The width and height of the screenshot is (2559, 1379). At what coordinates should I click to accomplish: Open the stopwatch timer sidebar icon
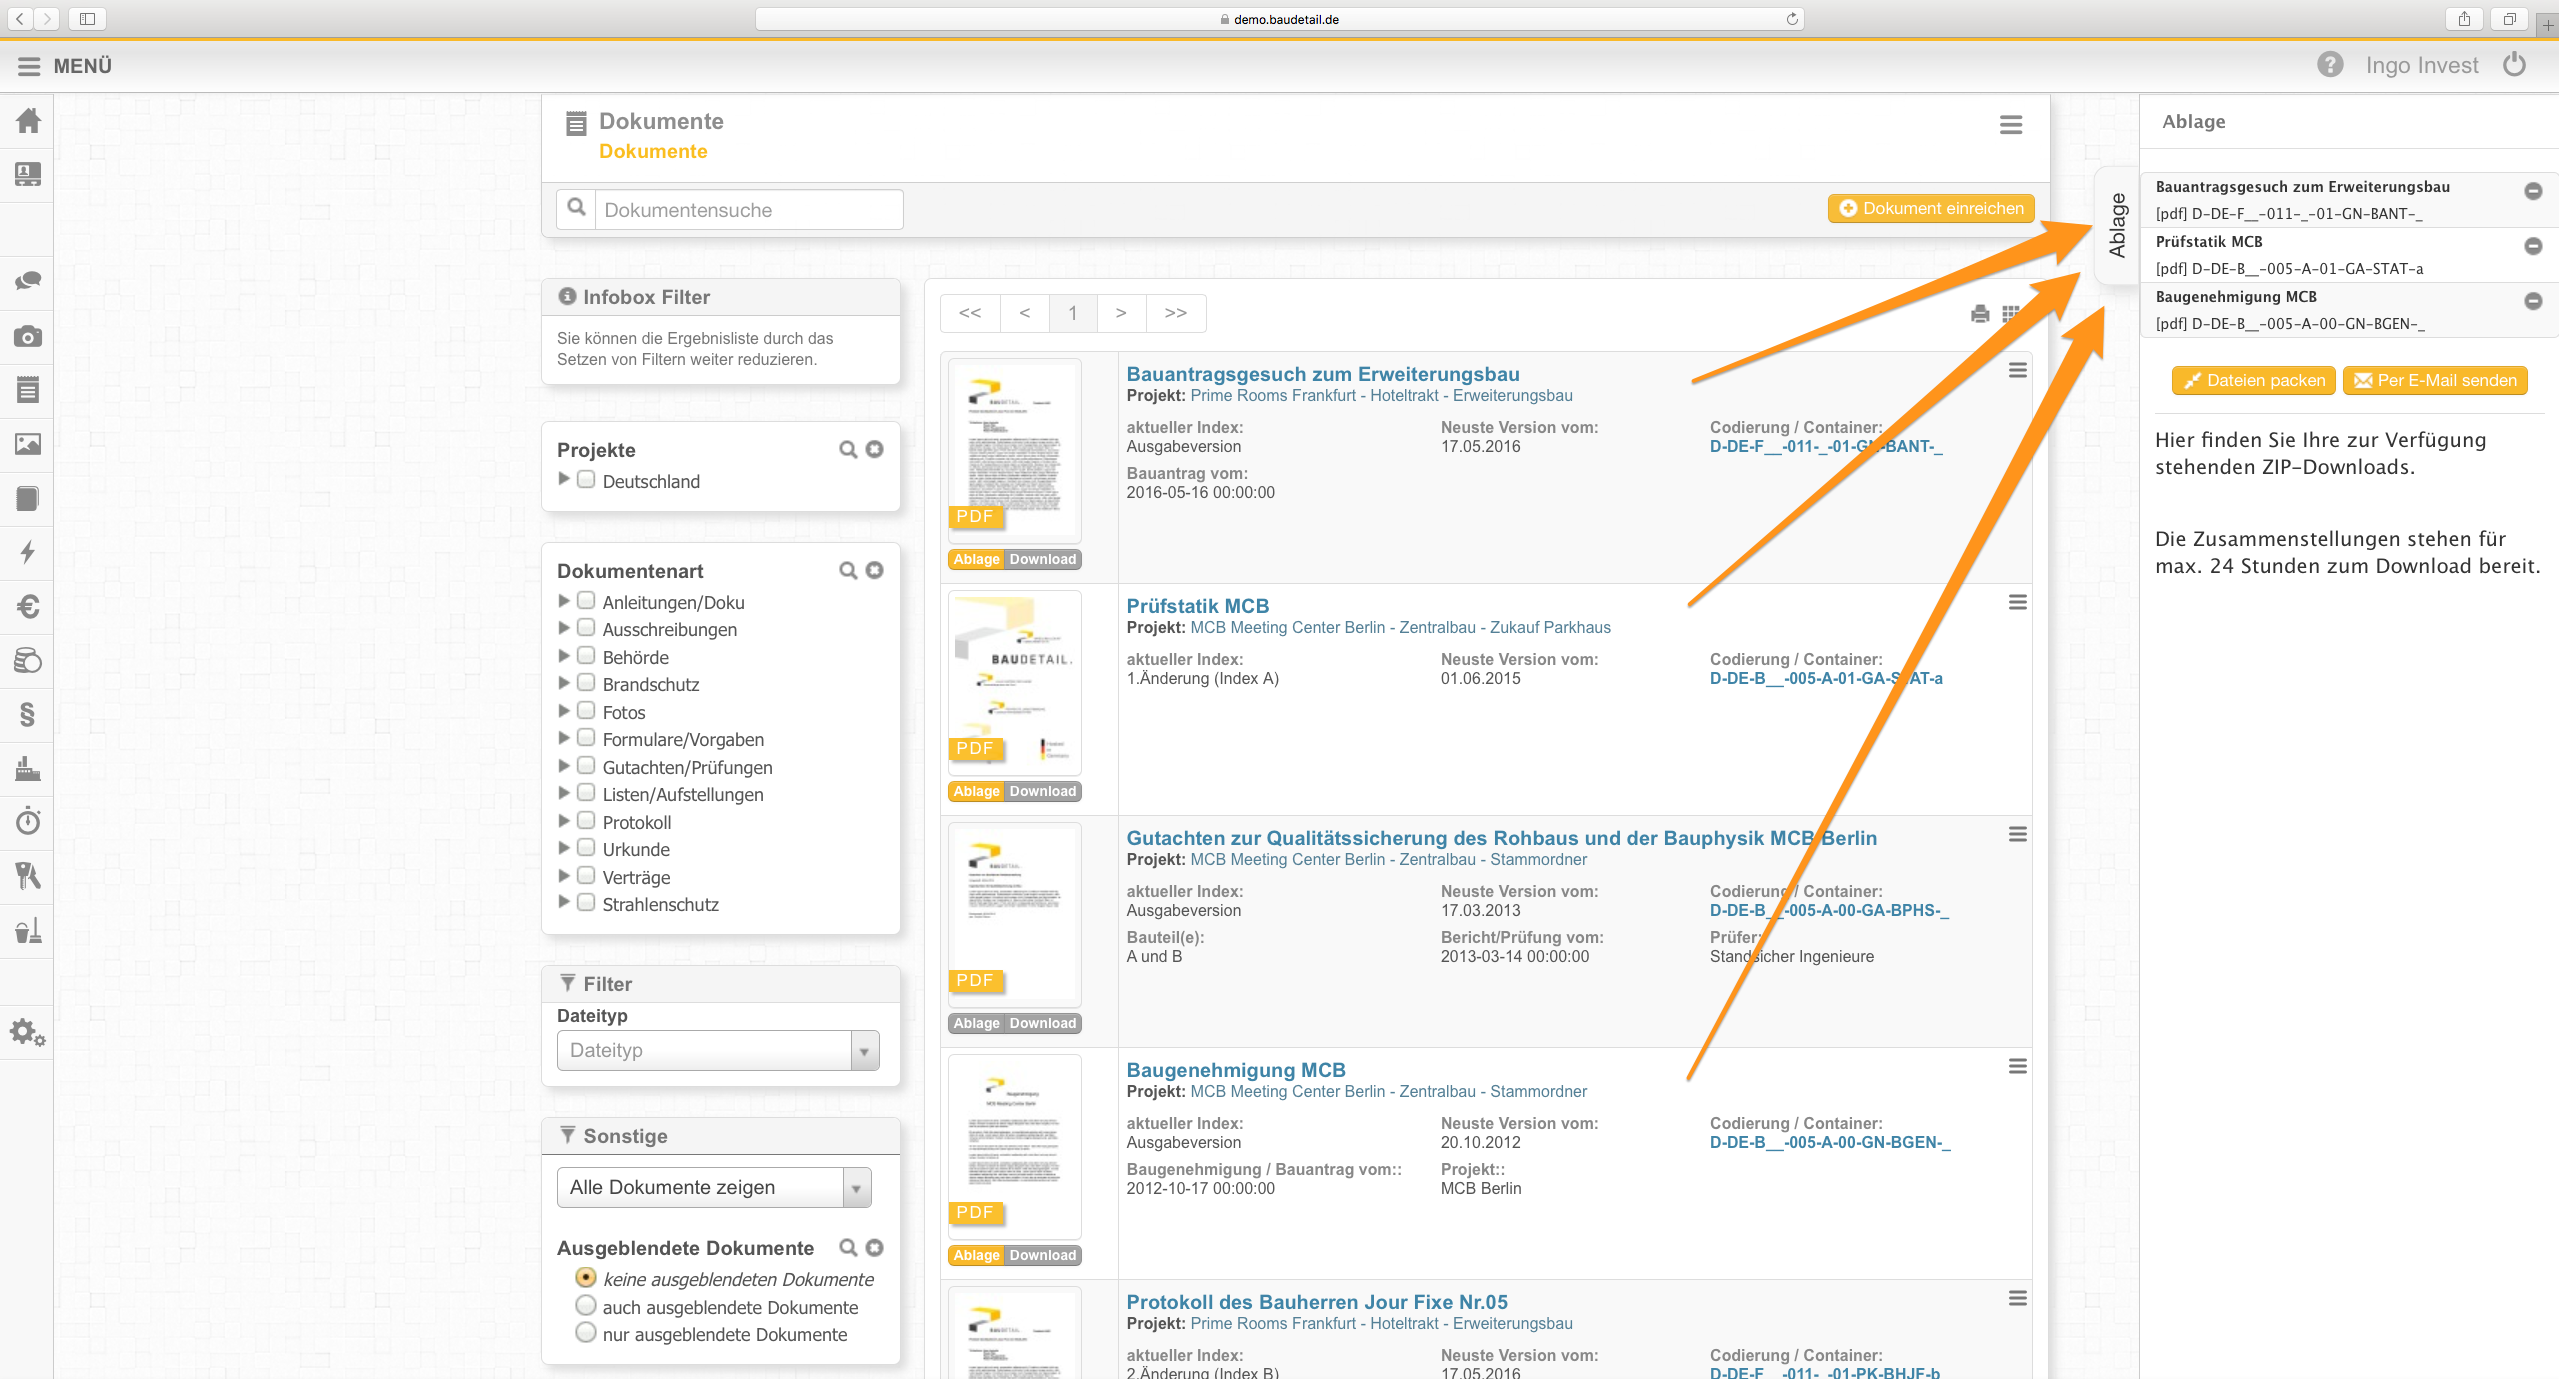point(28,822)
